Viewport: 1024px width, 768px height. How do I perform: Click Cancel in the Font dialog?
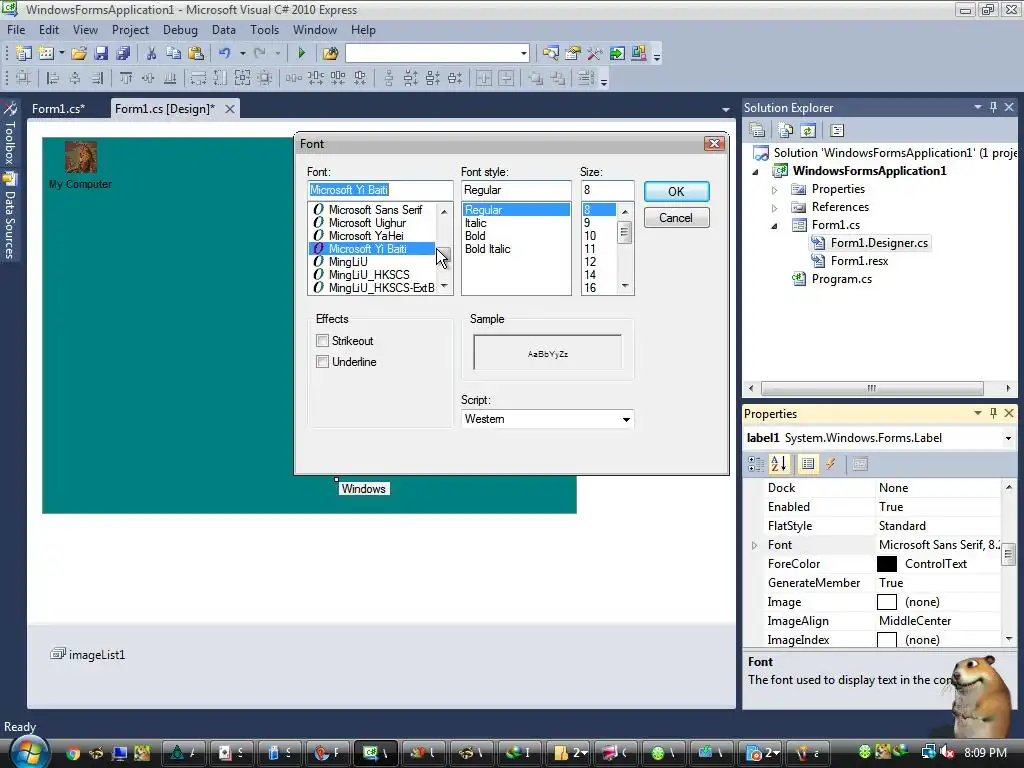point(676,217)
